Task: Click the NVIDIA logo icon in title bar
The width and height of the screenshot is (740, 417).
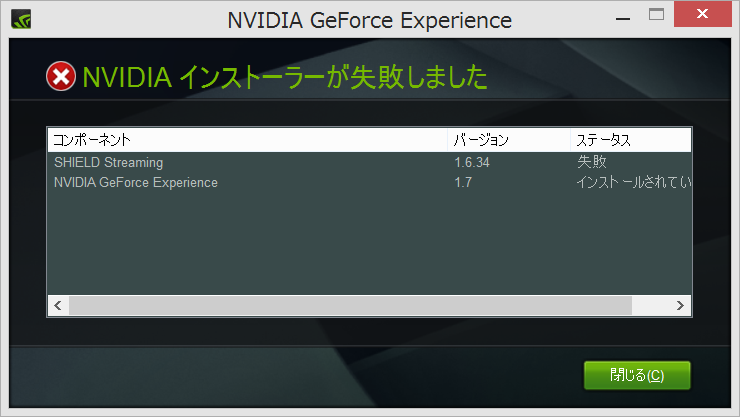Action: (x=21, y=19)
